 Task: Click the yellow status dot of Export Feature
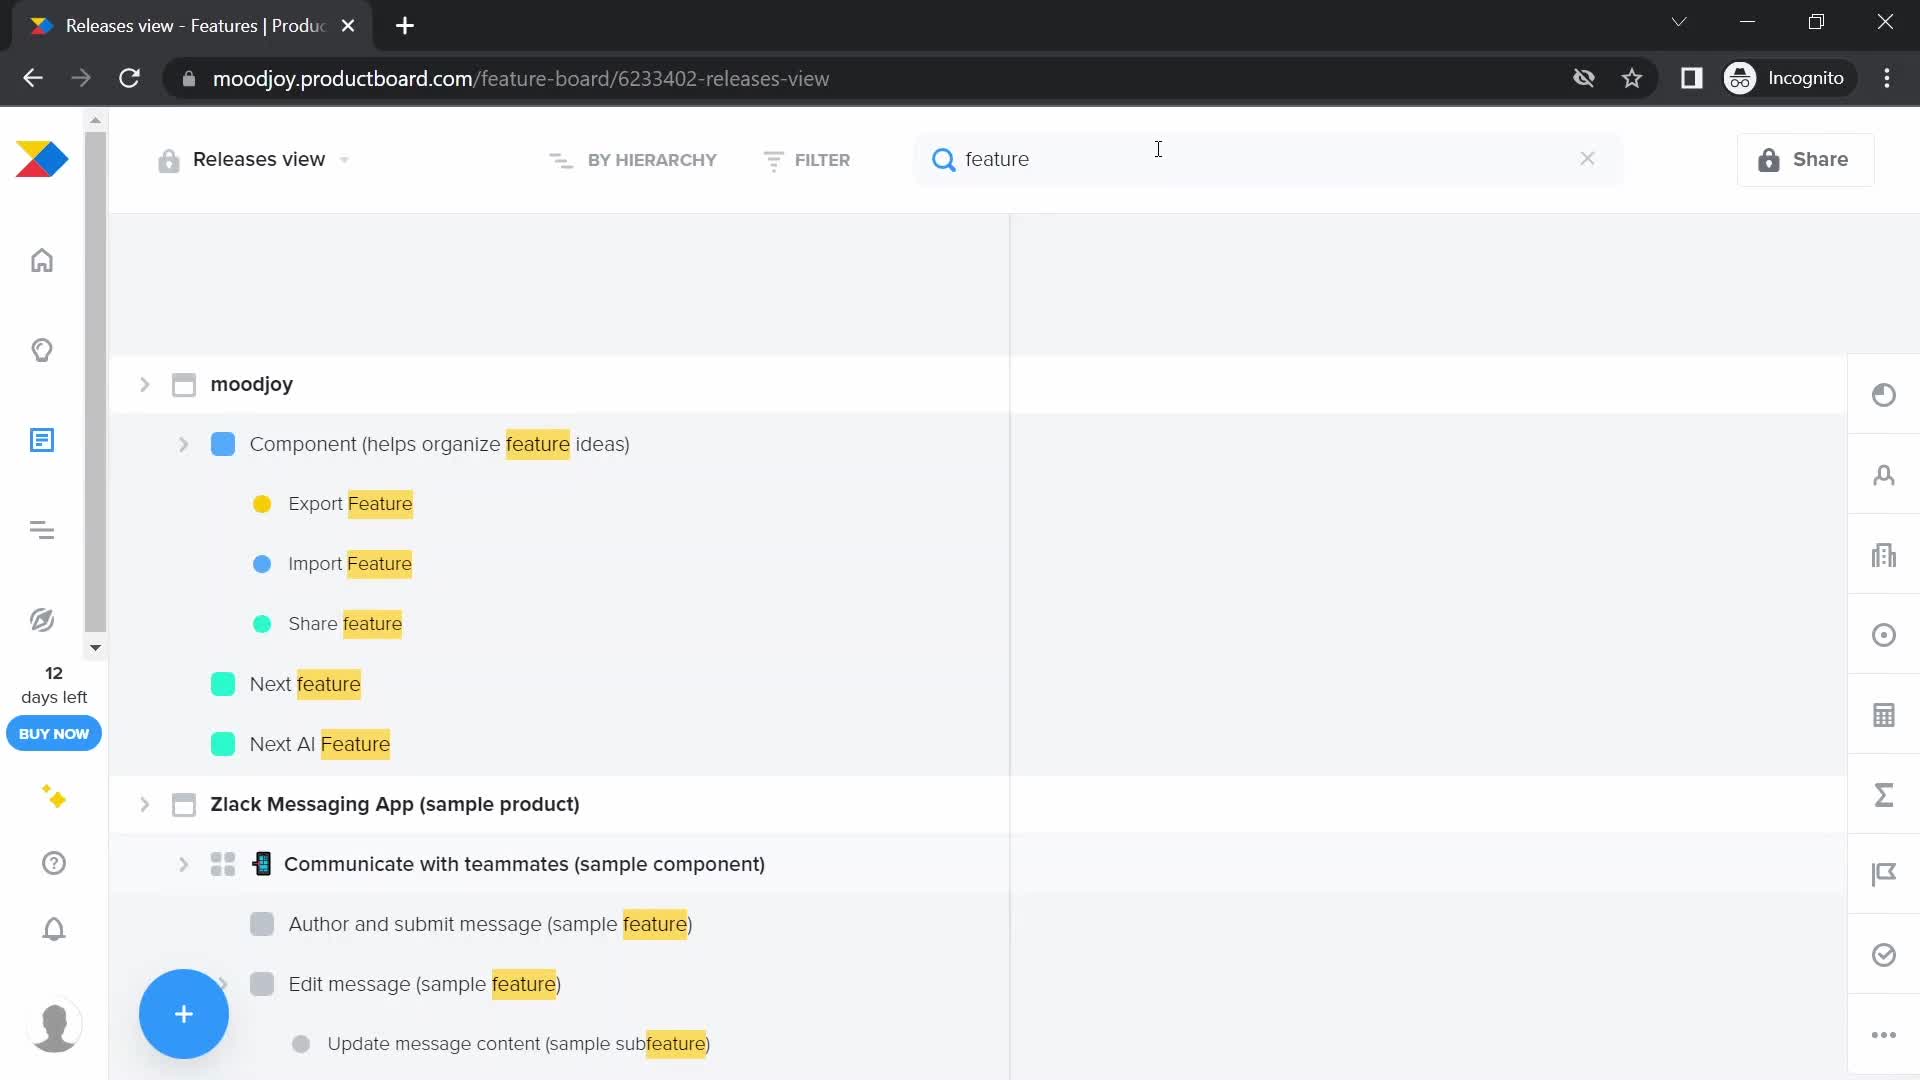pos(262,504)
